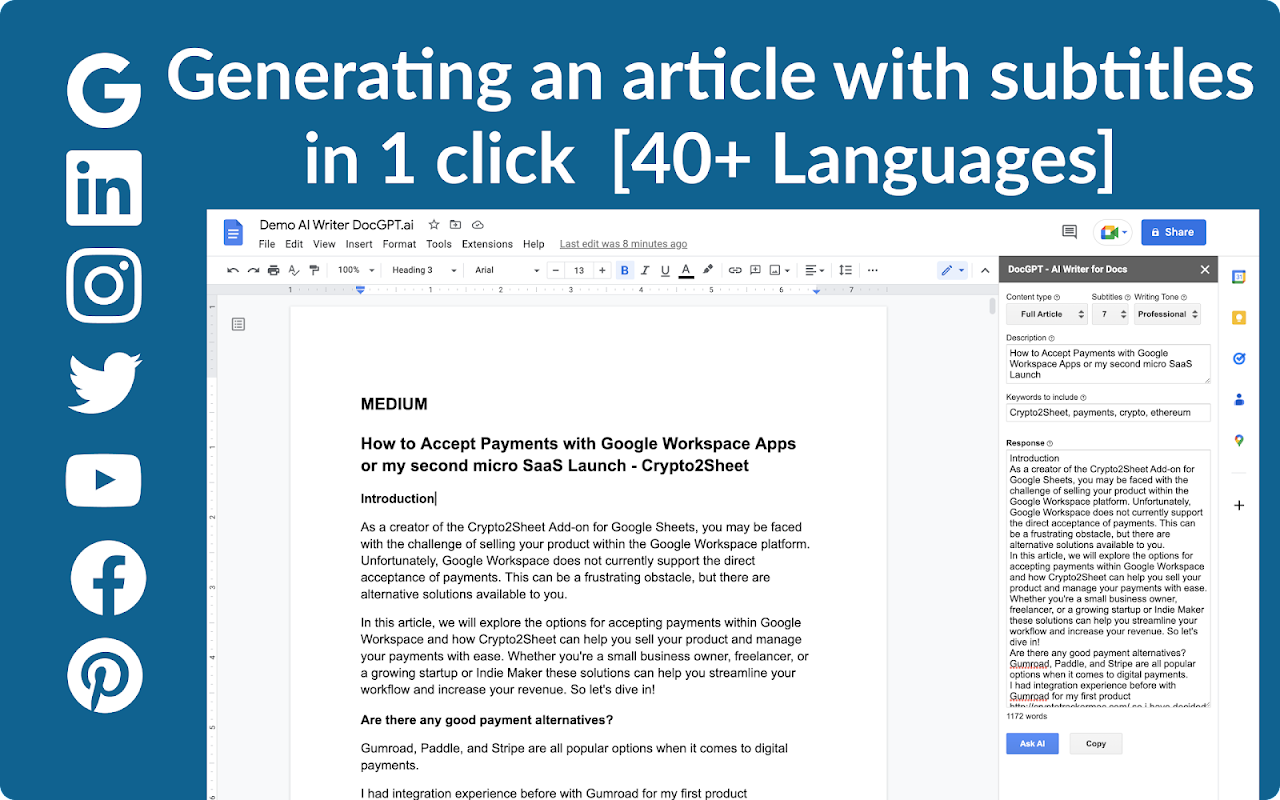Add a comment using toolbar comment icon

756,270
